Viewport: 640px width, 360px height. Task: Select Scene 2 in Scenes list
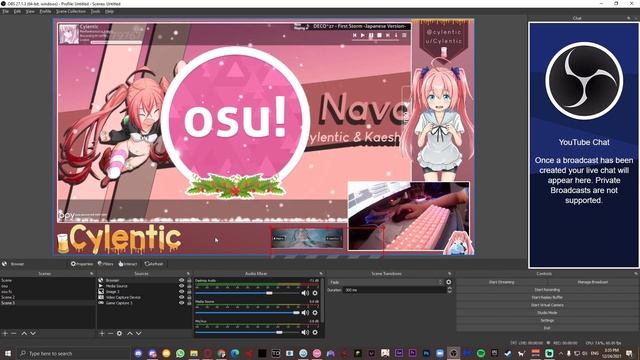(48, 297)
